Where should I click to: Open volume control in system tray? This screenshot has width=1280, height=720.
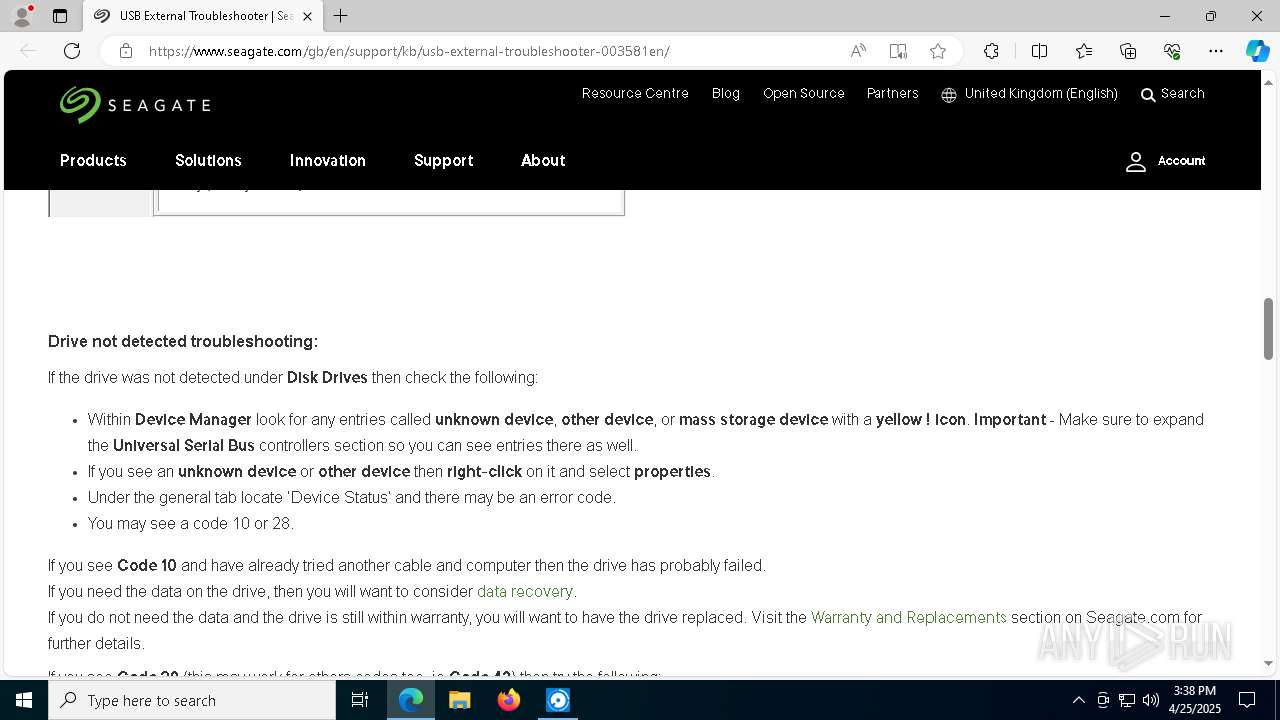click(1150, 700)
